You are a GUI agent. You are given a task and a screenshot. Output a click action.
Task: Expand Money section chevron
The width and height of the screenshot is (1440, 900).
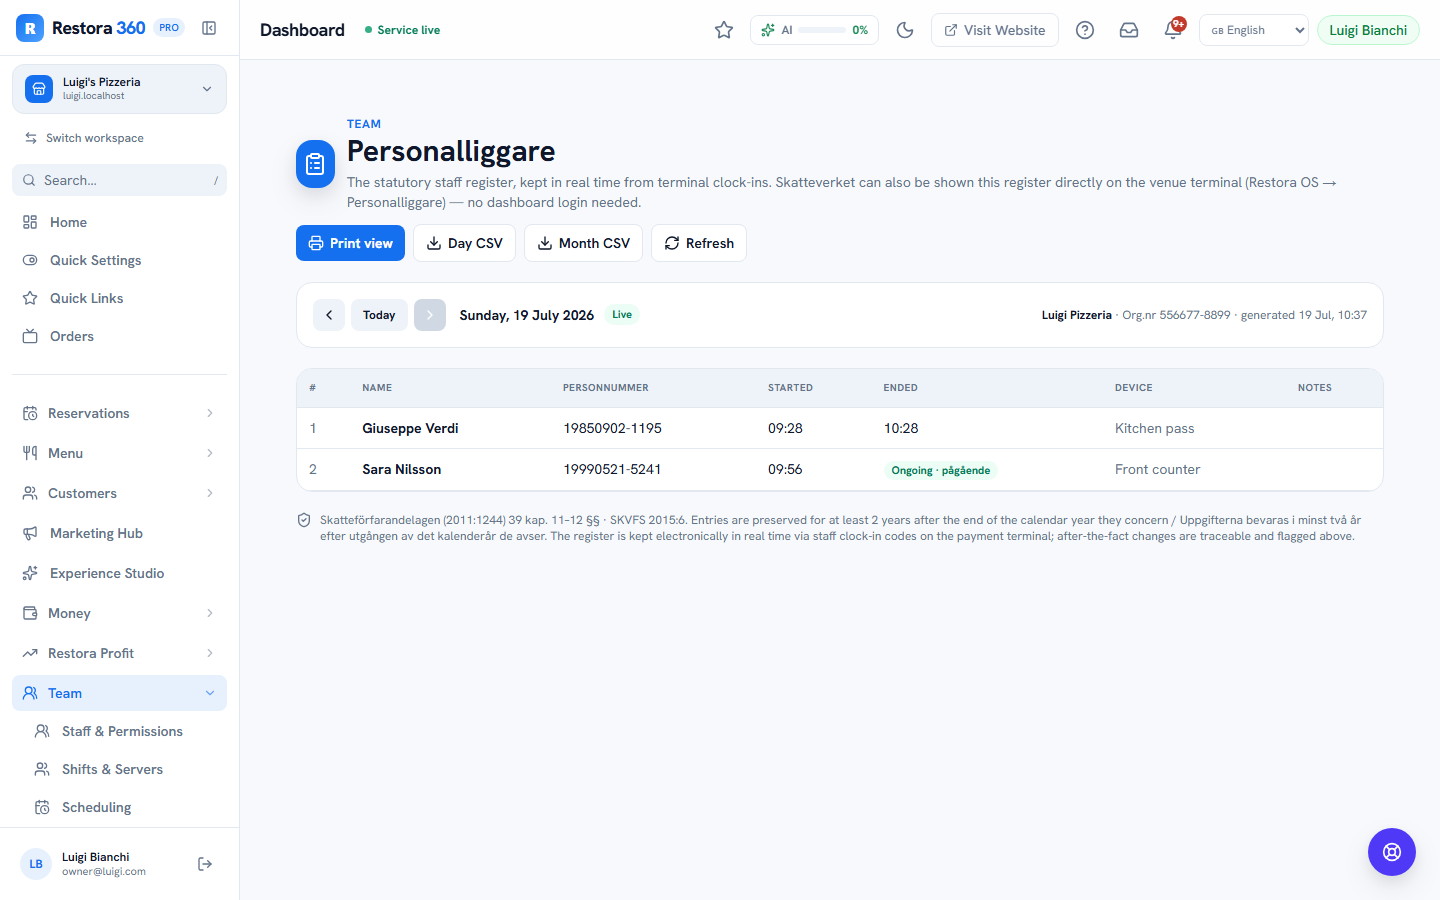point(210,613)
